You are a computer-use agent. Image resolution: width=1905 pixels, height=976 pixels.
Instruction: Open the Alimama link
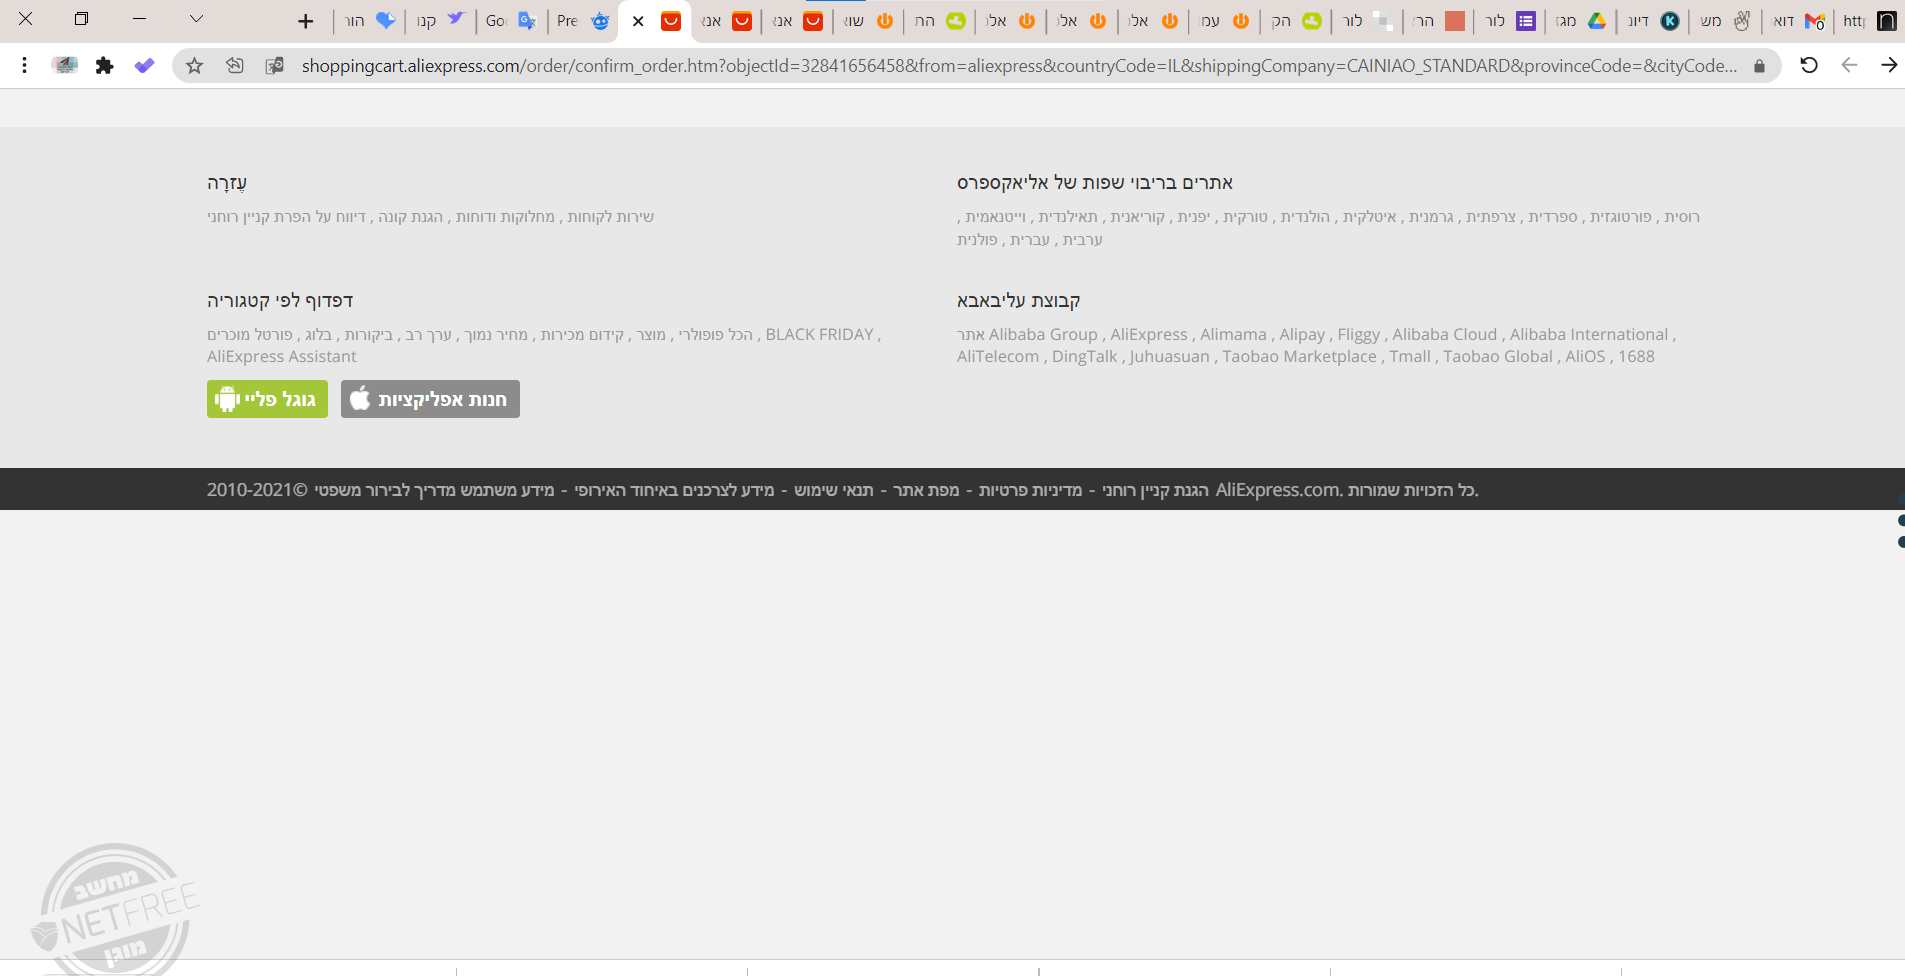click(1233, 335)
